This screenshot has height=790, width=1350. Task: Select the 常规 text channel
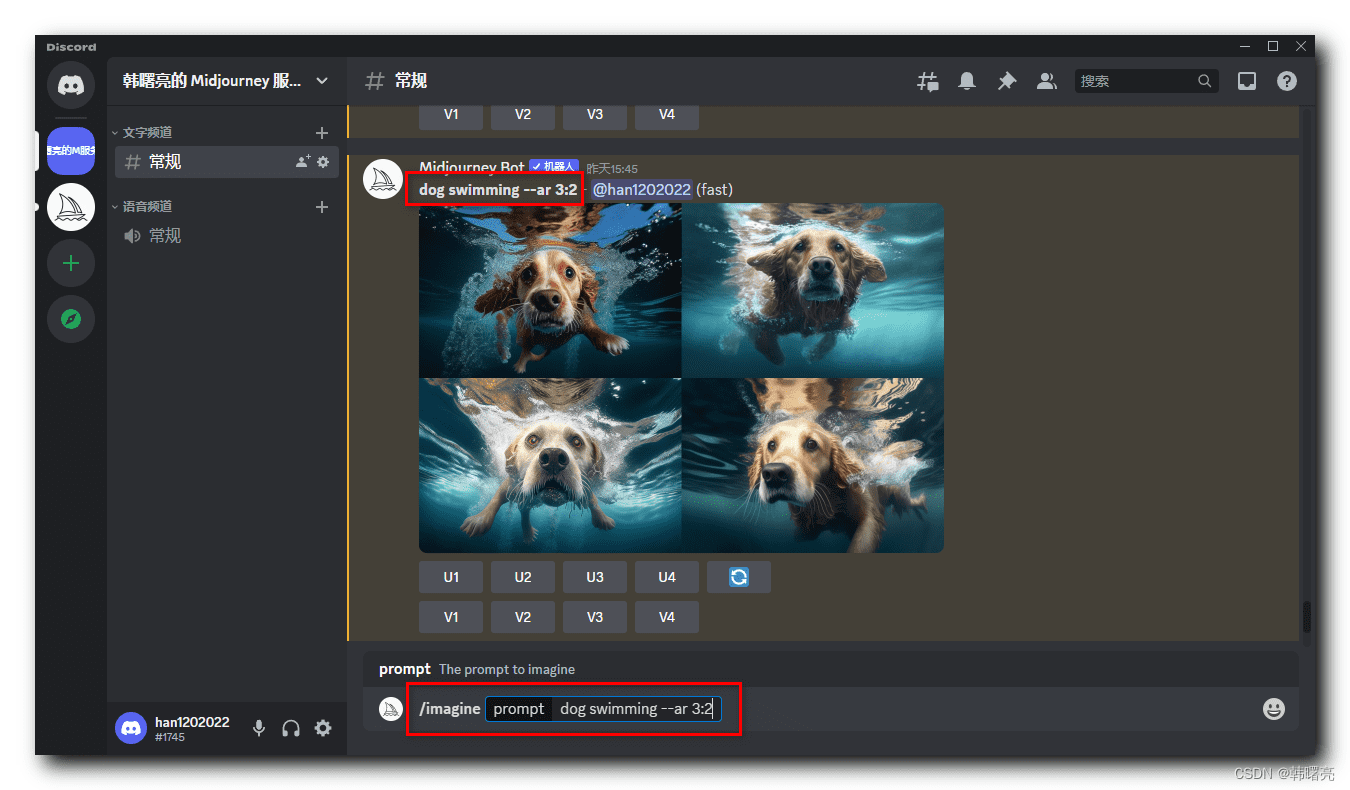point(227,162)
